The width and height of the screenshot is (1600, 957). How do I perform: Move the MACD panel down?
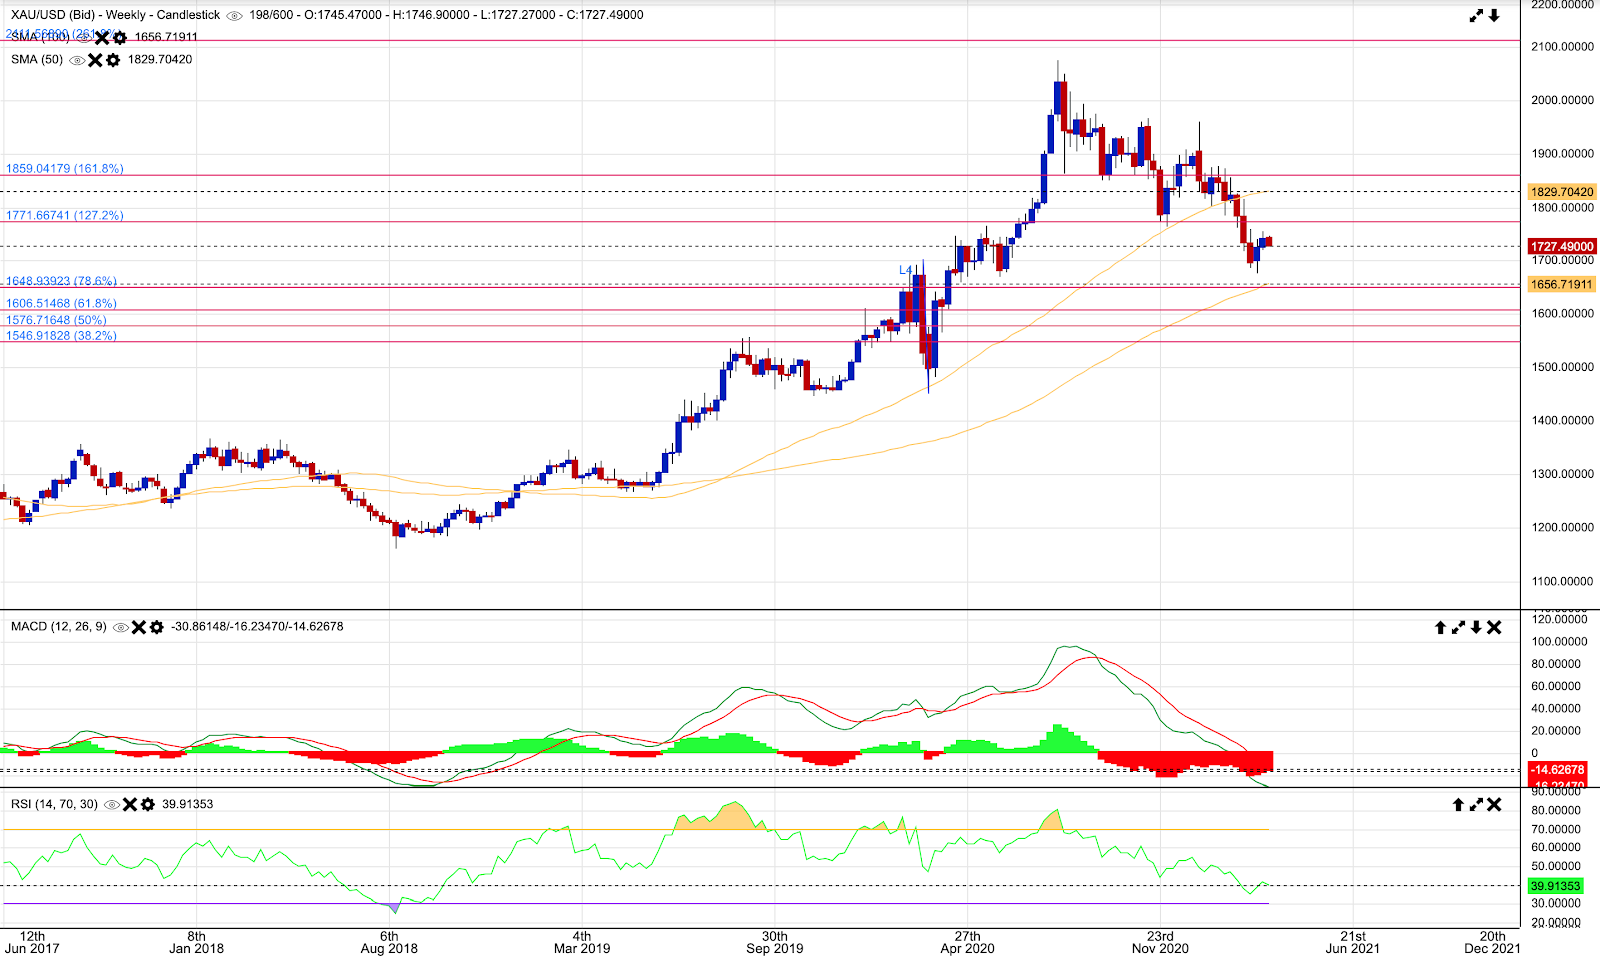pyautogui.click(x=1476, y=627)
